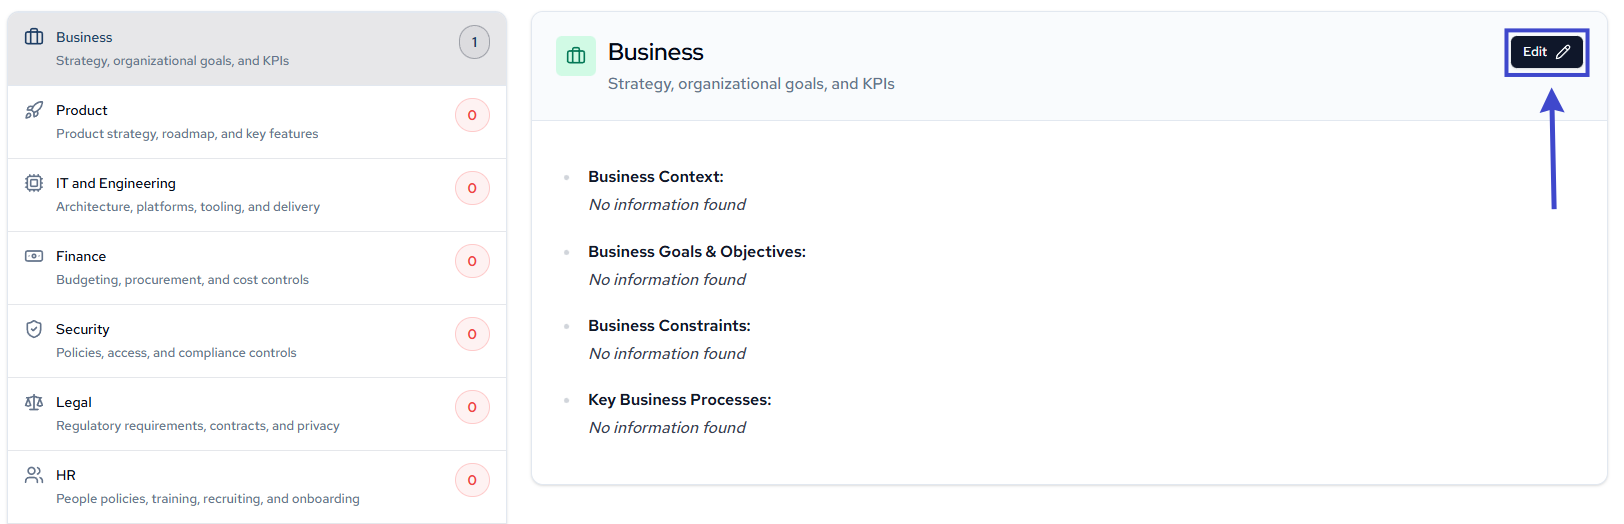Click the Key Business Processes heading
The width and height of the screenshot is (1624, 524).
point(680,400)
